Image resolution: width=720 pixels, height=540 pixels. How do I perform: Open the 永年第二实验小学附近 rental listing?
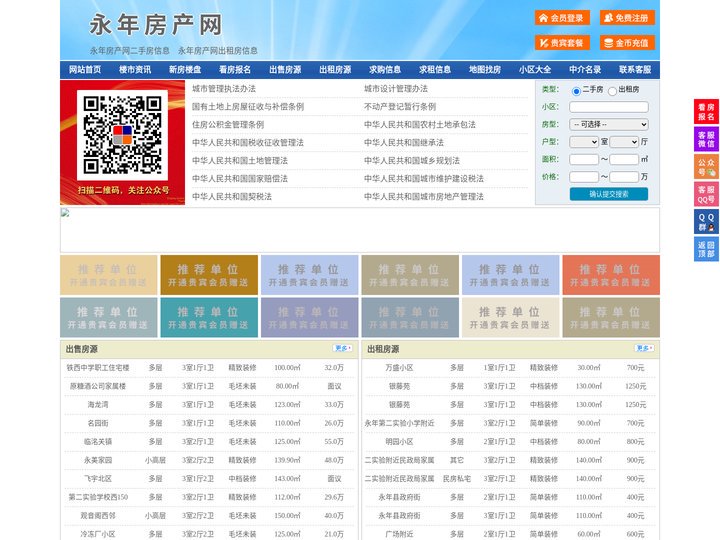(399, 423)
